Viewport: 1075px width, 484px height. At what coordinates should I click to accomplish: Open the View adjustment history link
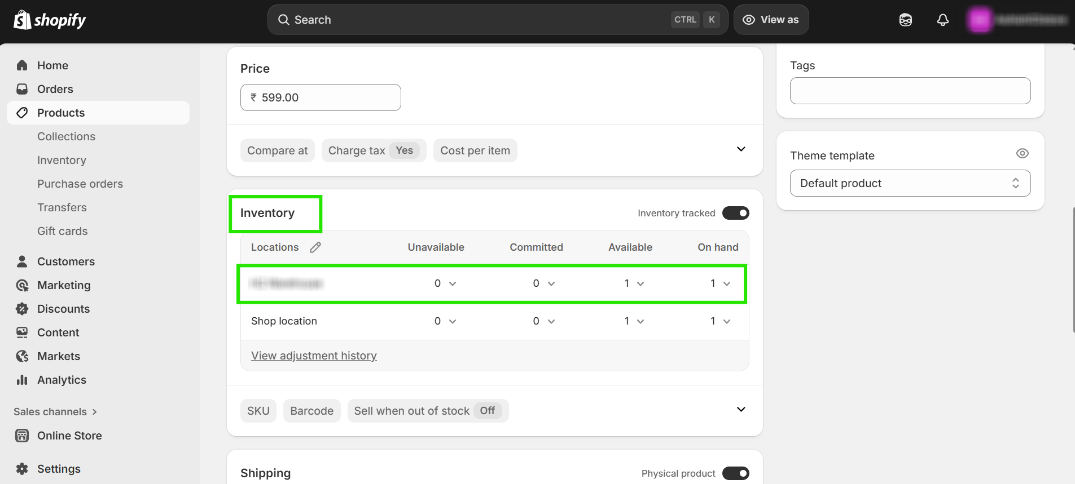[x=314, y=355]
